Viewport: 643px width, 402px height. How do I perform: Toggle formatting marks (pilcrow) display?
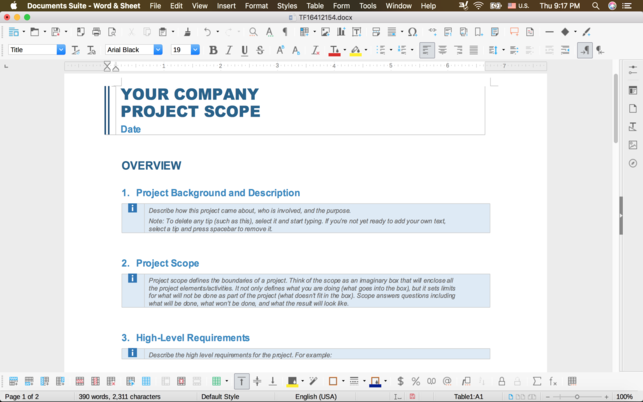tap(285, 32)
